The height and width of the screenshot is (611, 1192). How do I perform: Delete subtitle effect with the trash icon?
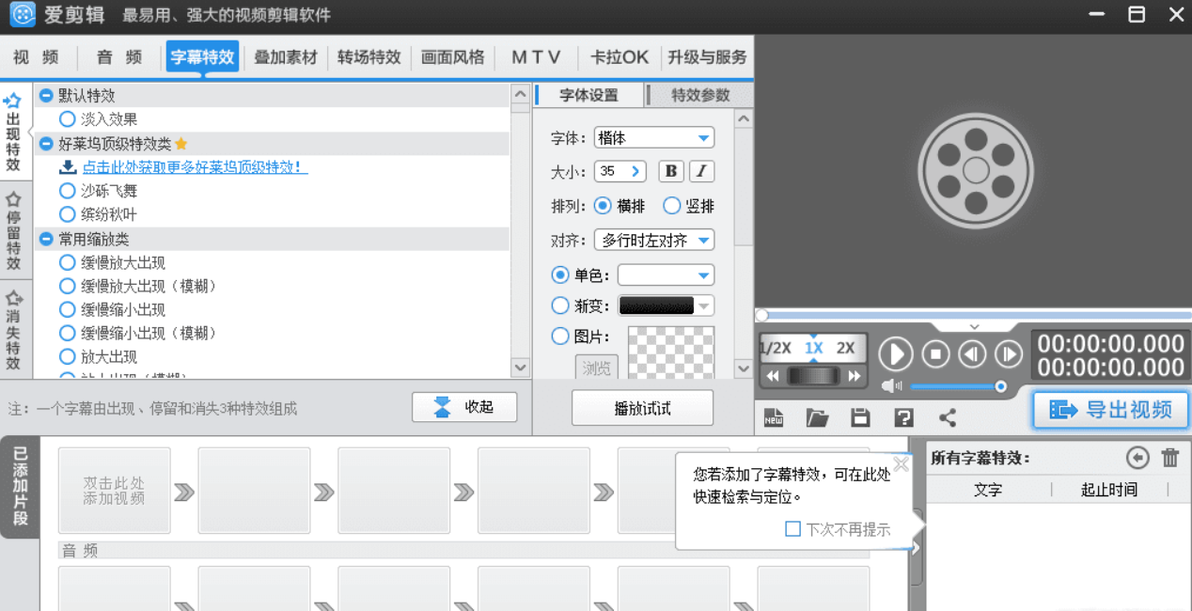(1170, 458)
